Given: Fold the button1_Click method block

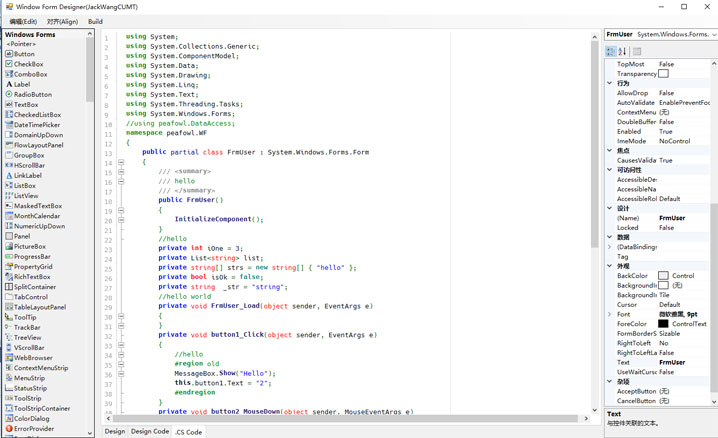Looking at the screenshot, I should coord(121,345).
